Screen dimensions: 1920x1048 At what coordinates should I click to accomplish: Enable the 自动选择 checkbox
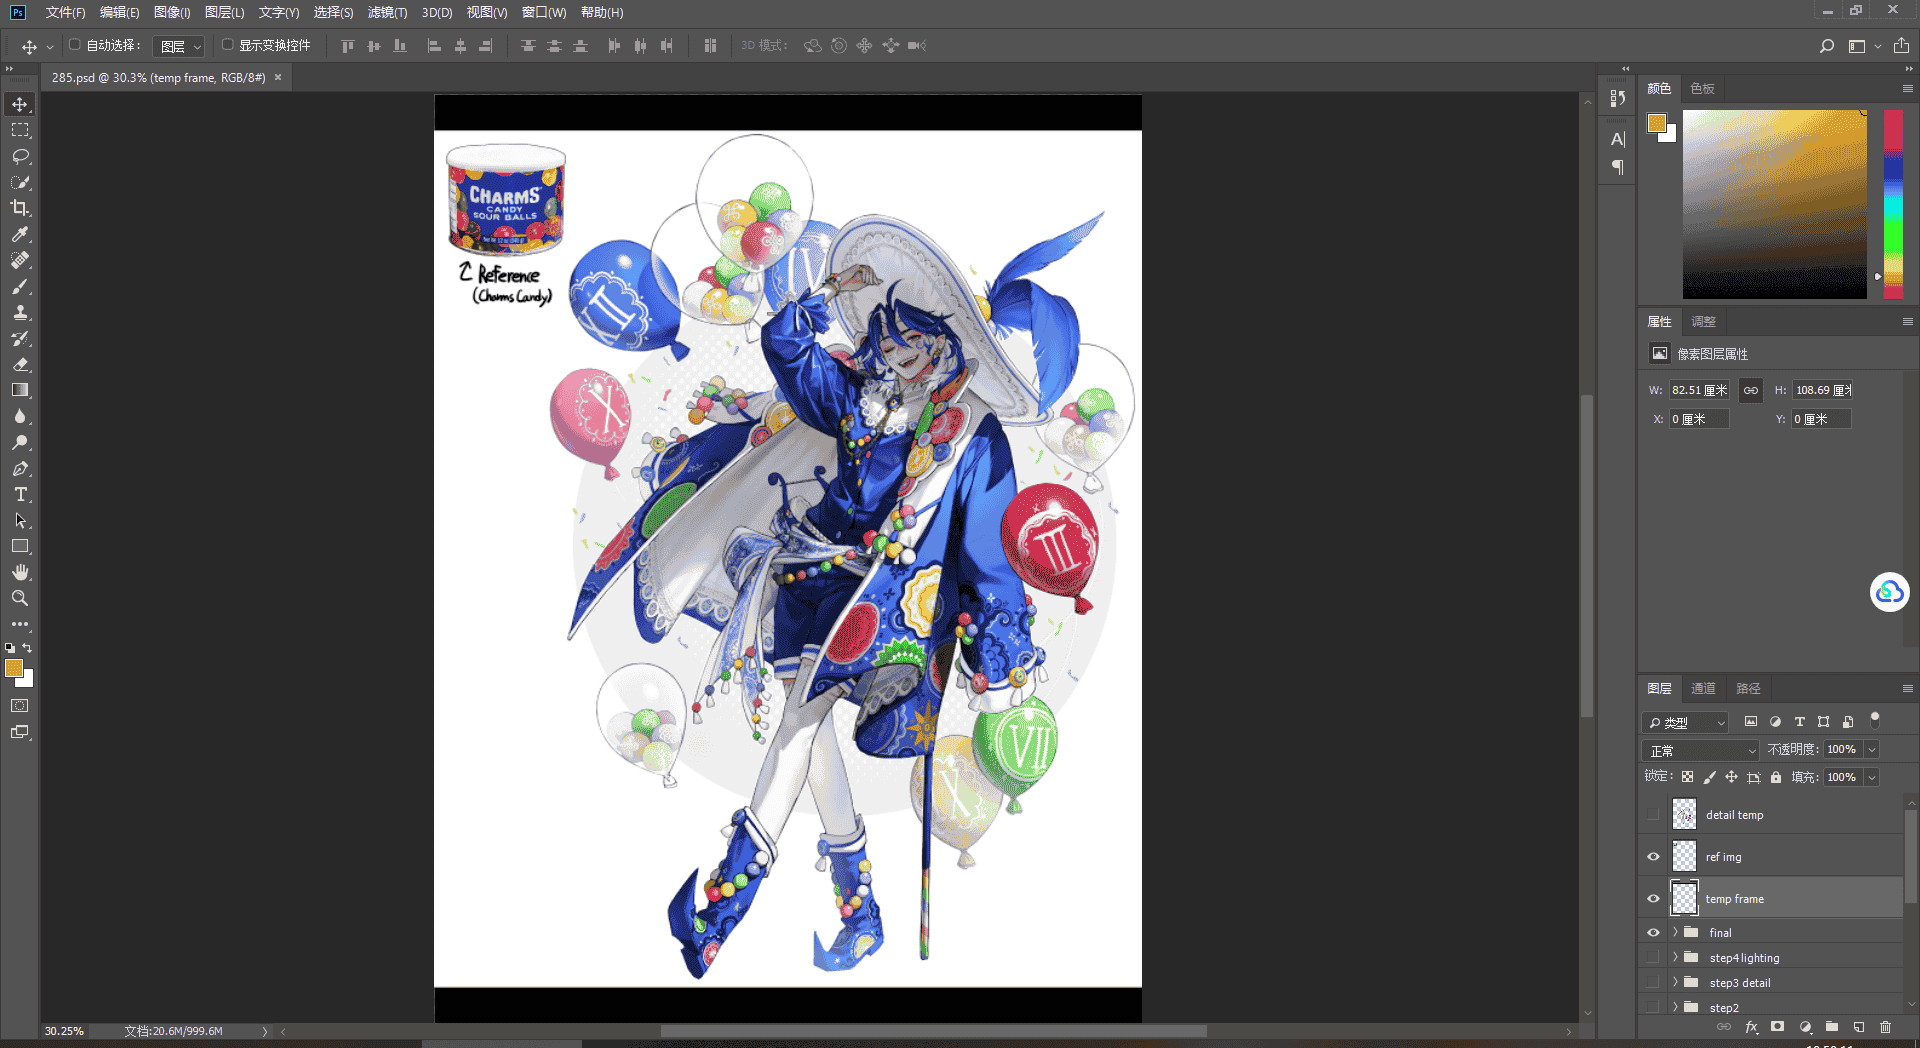point(74,45)
